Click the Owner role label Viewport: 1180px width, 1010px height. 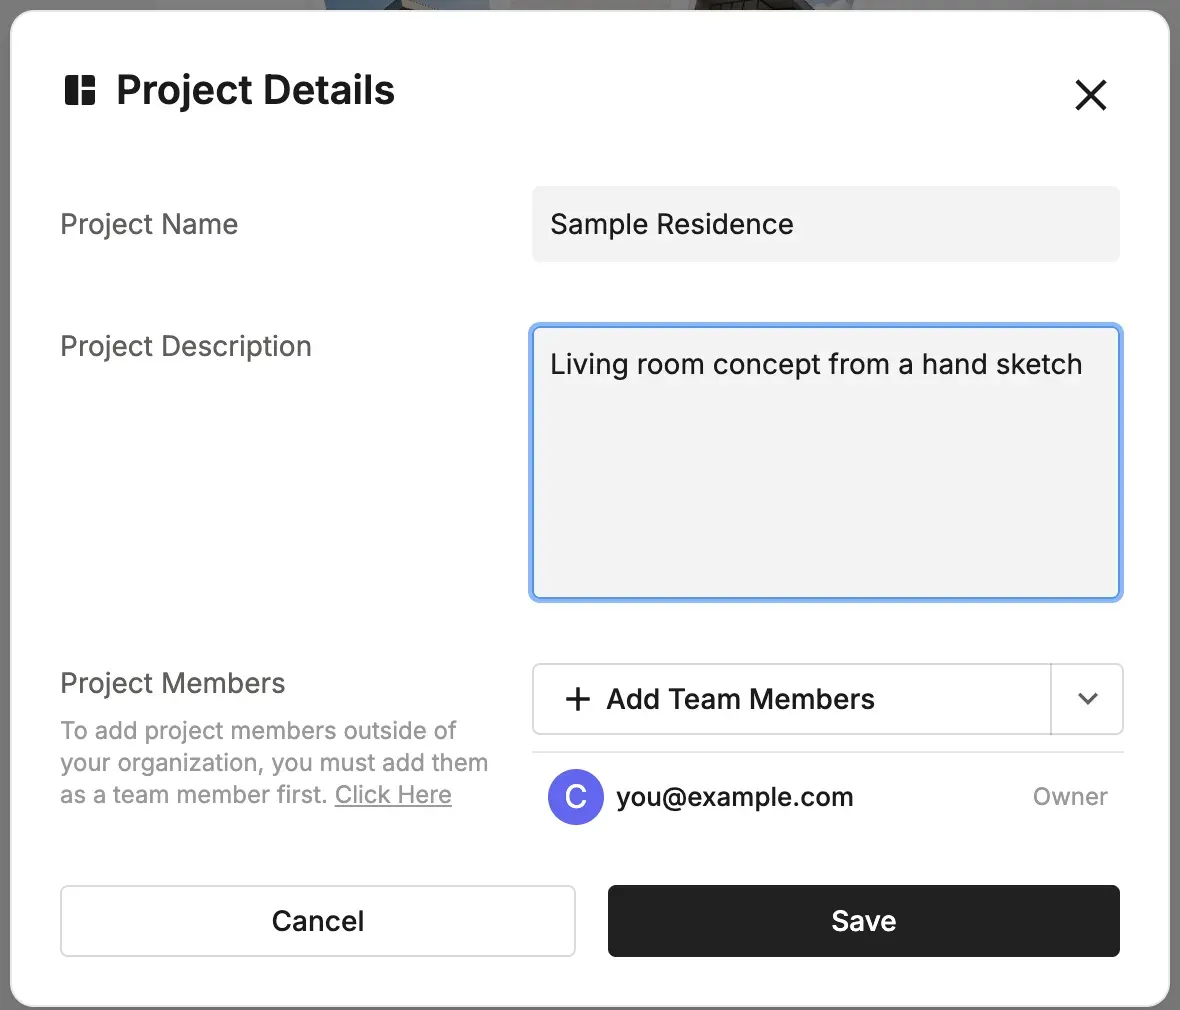tap(1069, 796)
